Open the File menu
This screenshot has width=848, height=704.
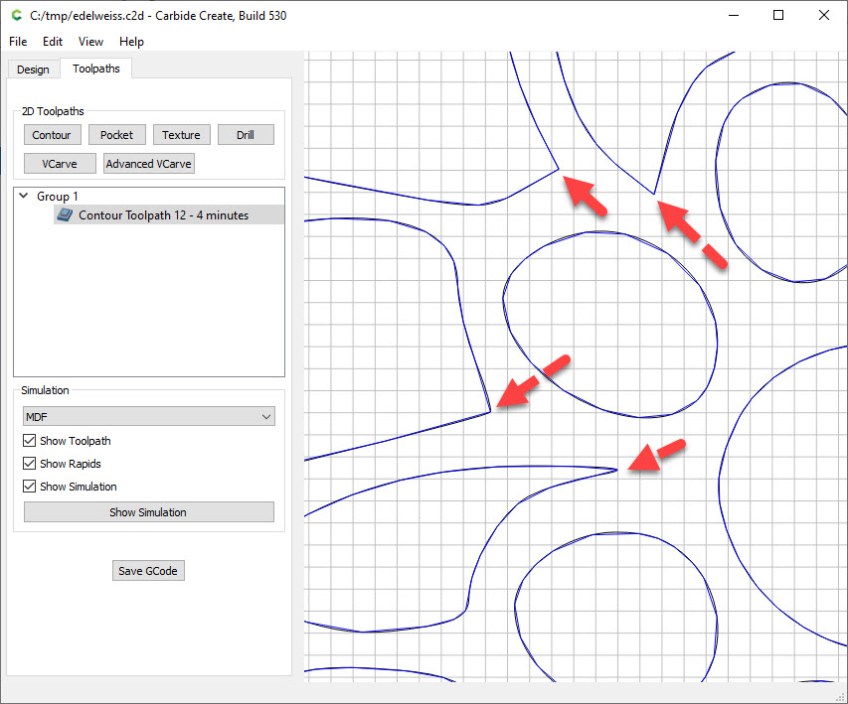click(x=18, y=42)
